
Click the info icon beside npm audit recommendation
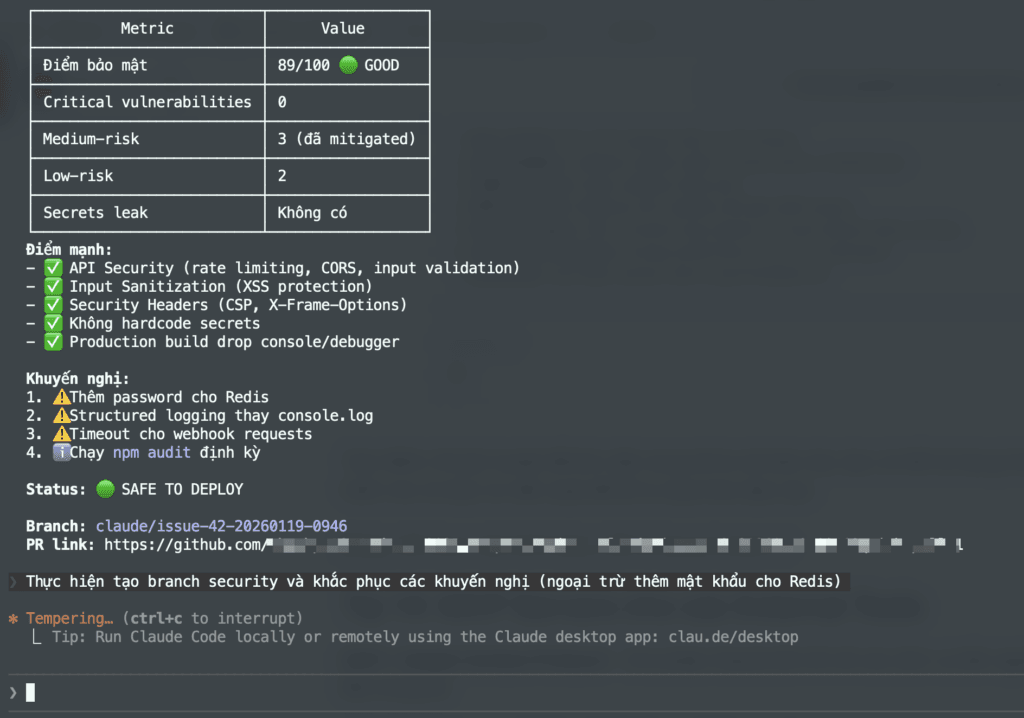[x=61, y=453]
